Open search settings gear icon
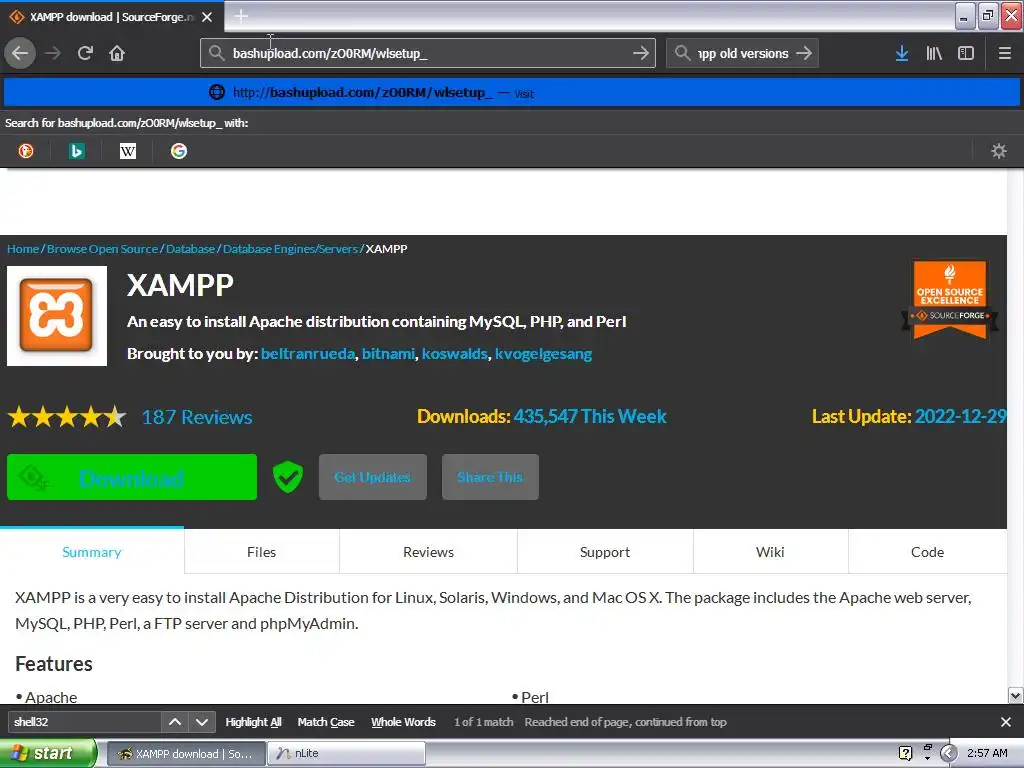This screenshot has height=768, width=1024. pos(999,151)
